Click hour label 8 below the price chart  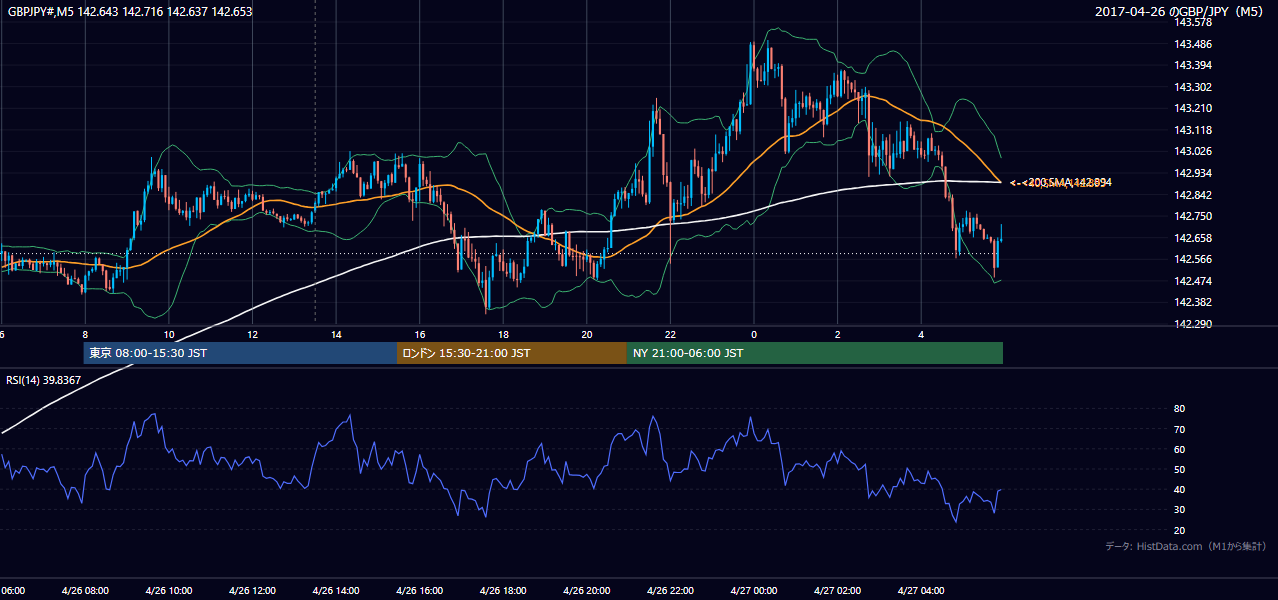tap(85, 334)
